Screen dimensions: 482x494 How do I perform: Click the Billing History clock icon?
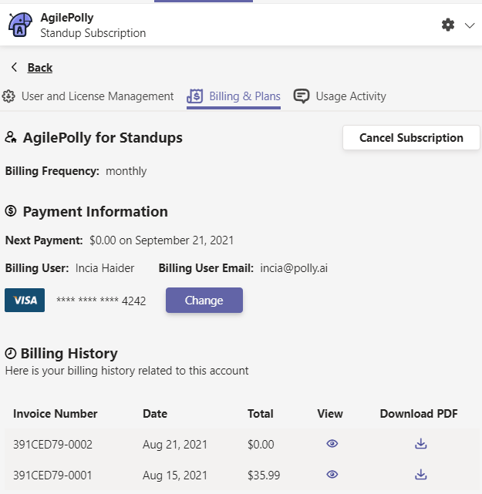pyautogui.click(x=11, y=354)
